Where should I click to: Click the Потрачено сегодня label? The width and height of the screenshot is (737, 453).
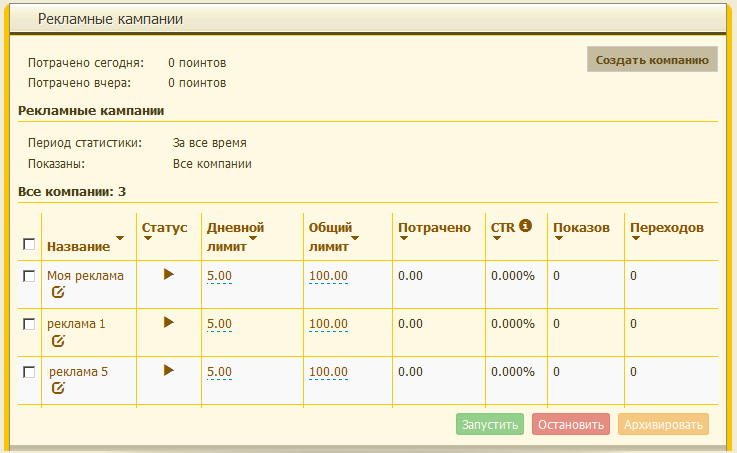86,63
